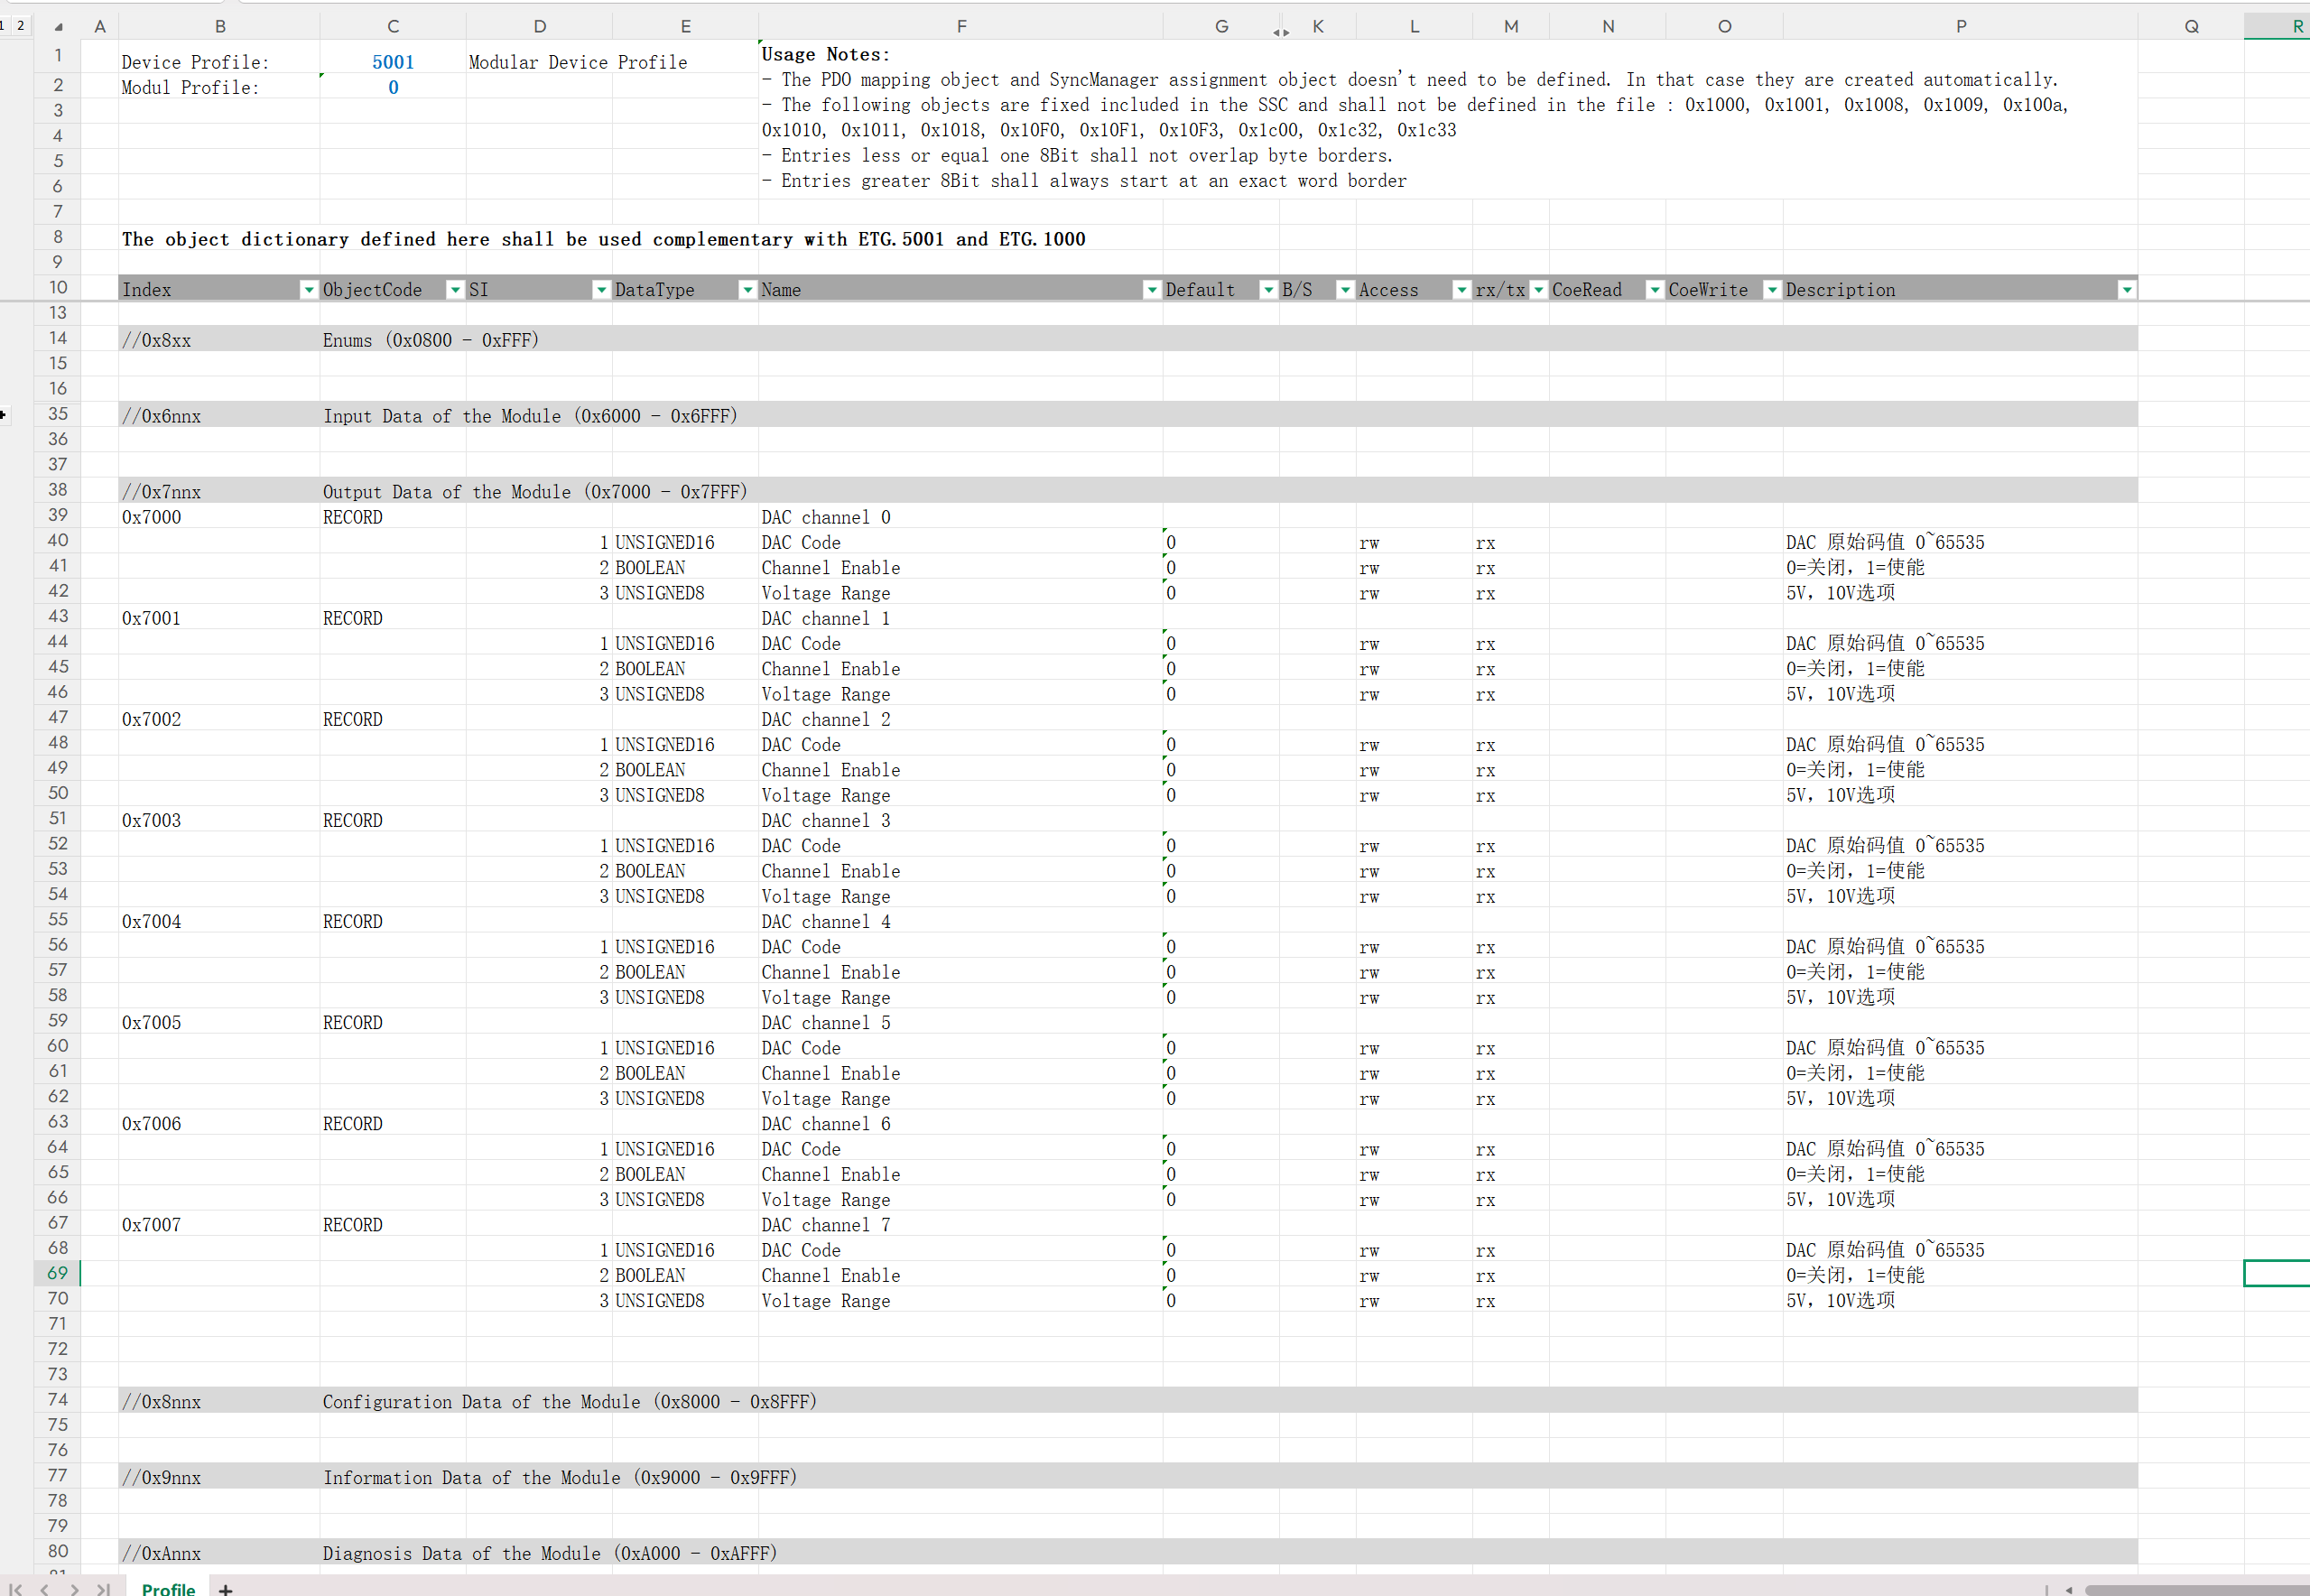This screenshot has height=1596, width=2310.
Task: Open the SI column filter dropdown
Action: 601,290
